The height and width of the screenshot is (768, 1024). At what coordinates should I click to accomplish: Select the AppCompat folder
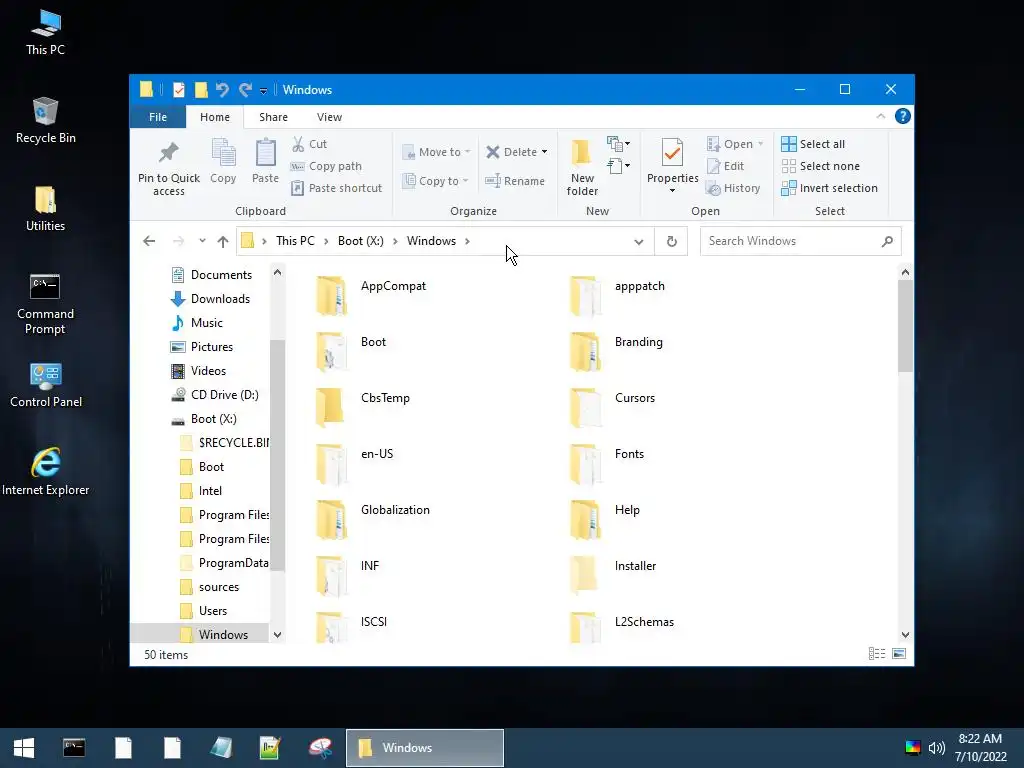[371, 295]
